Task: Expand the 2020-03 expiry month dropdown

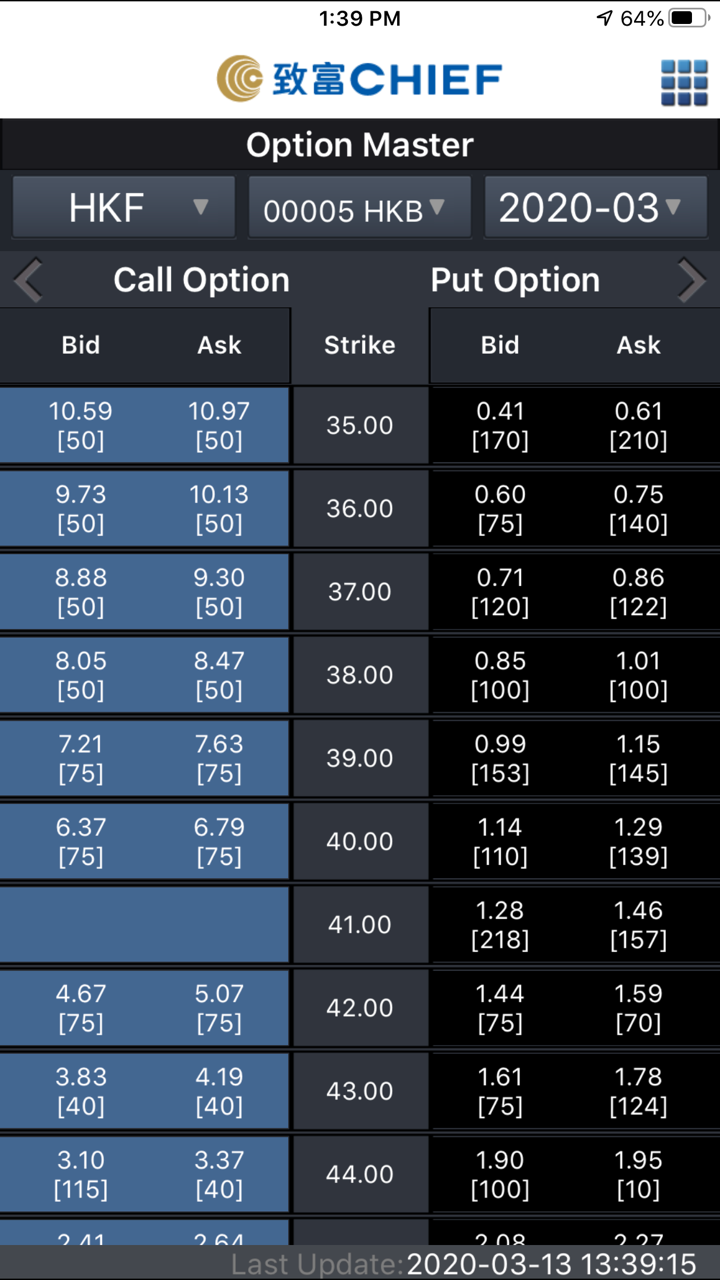Action: click(x=595, y=208)
